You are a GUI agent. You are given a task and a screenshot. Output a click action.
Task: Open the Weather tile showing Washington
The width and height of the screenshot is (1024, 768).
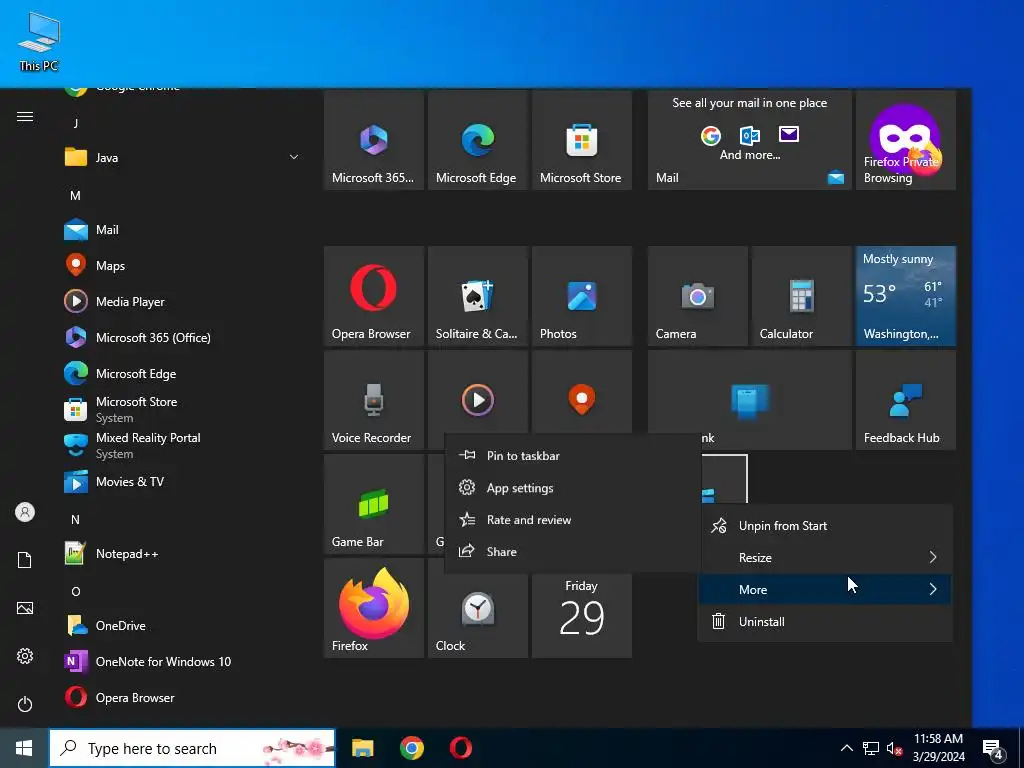pos(906,296)
